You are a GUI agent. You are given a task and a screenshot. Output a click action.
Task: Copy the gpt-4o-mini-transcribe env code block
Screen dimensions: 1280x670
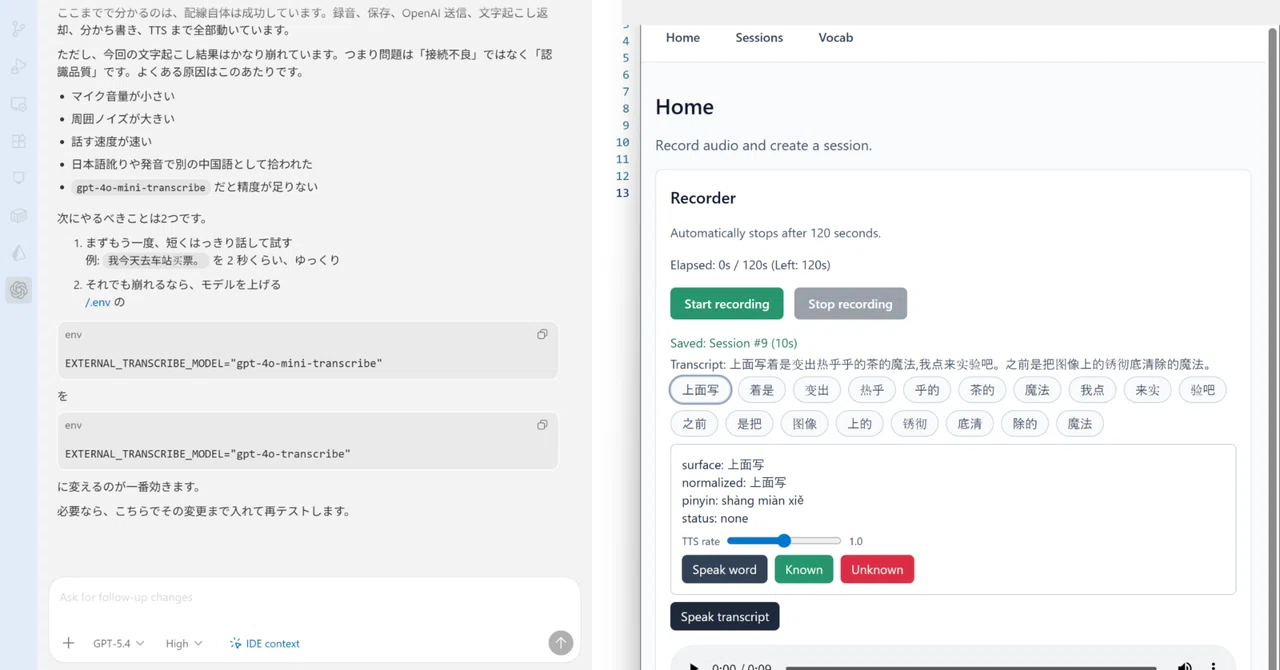coord(542,334)
